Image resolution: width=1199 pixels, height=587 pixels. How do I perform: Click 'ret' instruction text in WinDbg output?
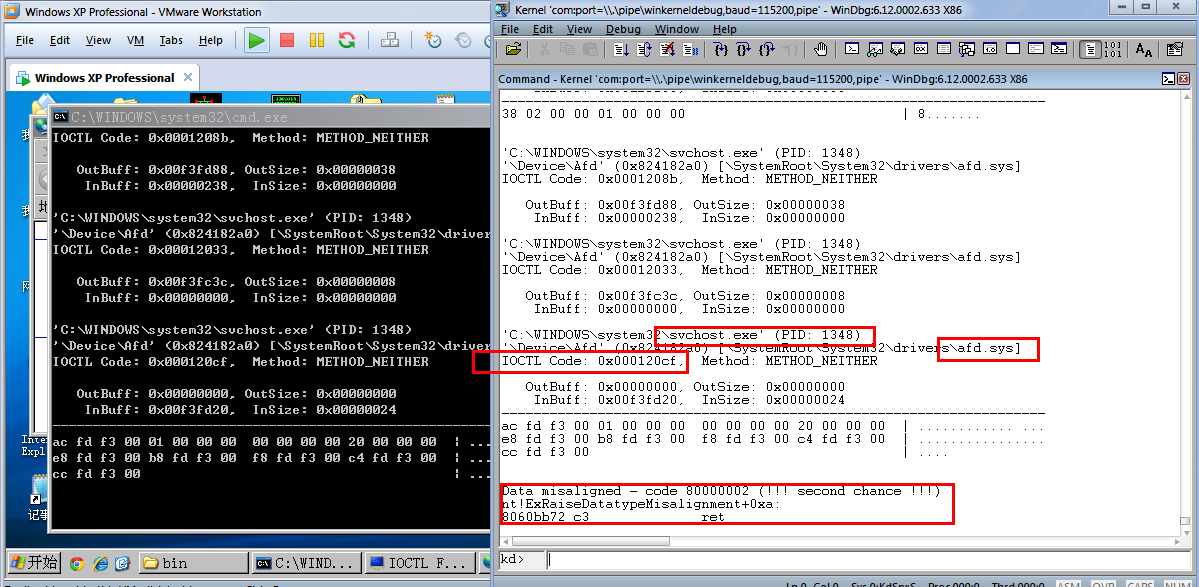pyautogui.click(x=713, y=517)
